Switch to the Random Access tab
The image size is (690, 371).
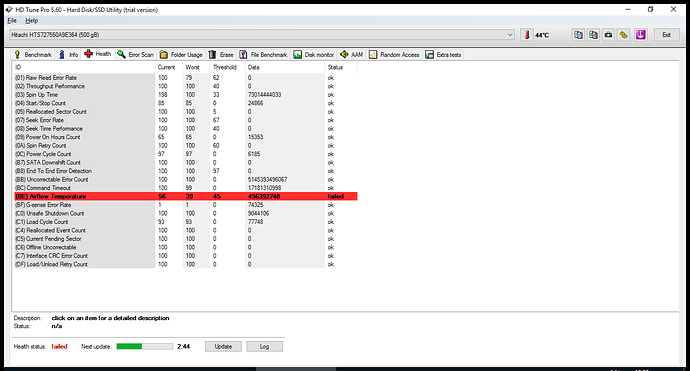click(x=394, y=55)
